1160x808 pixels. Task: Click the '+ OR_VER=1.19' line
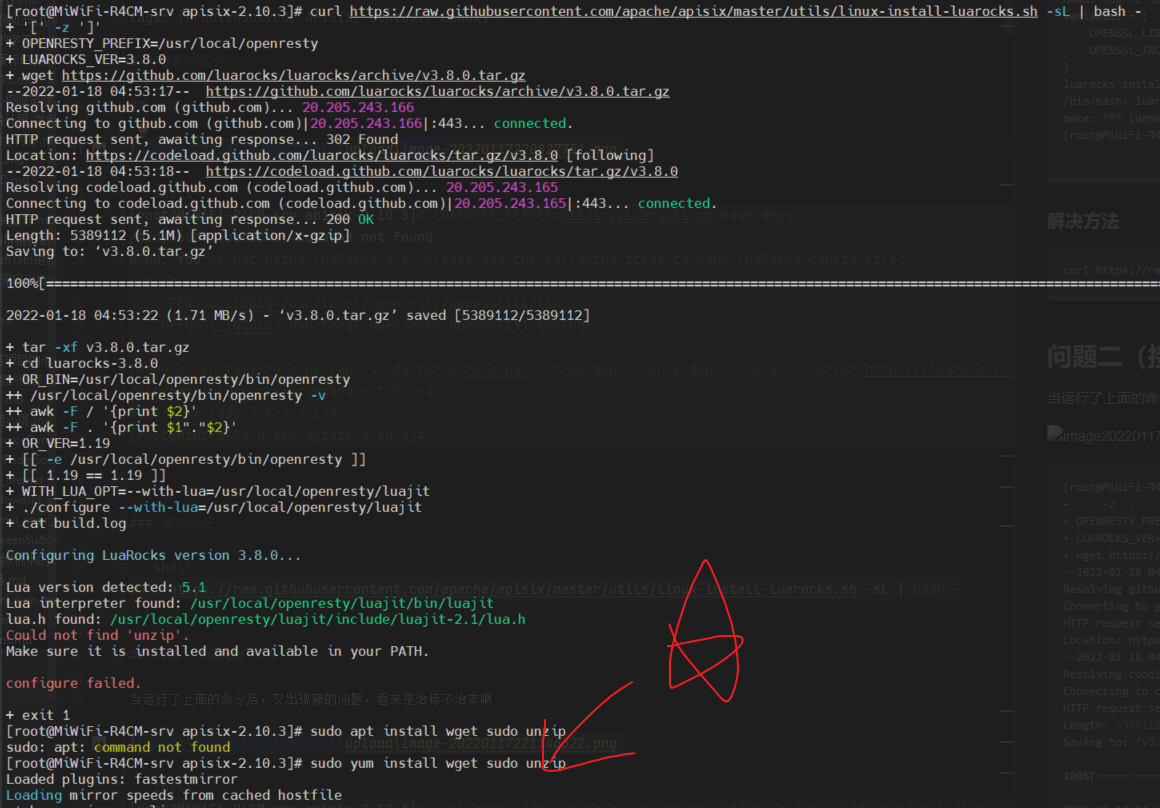point(58,443)
